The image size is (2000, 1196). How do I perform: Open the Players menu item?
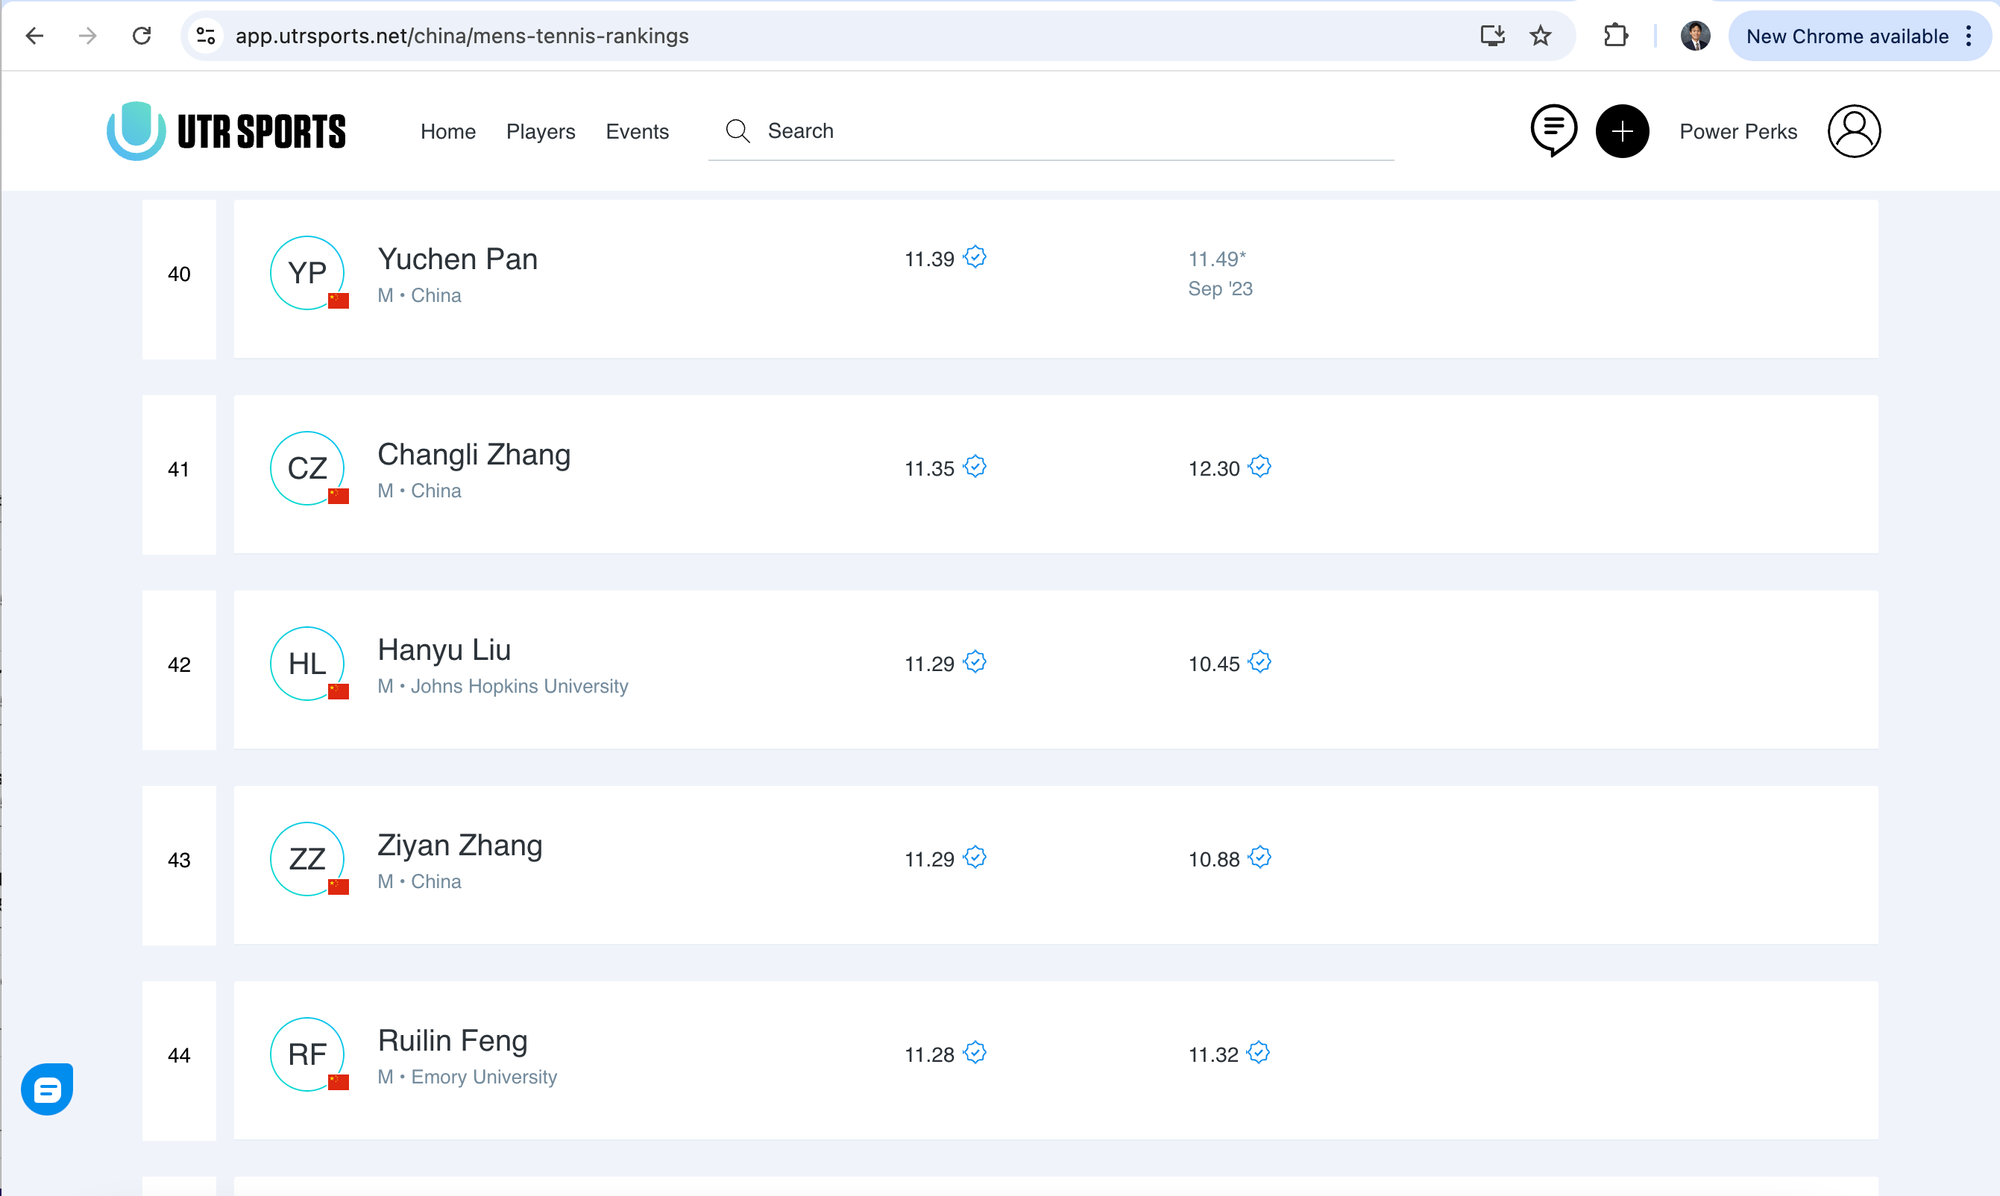pyautogui.click(x=540, y=132)
